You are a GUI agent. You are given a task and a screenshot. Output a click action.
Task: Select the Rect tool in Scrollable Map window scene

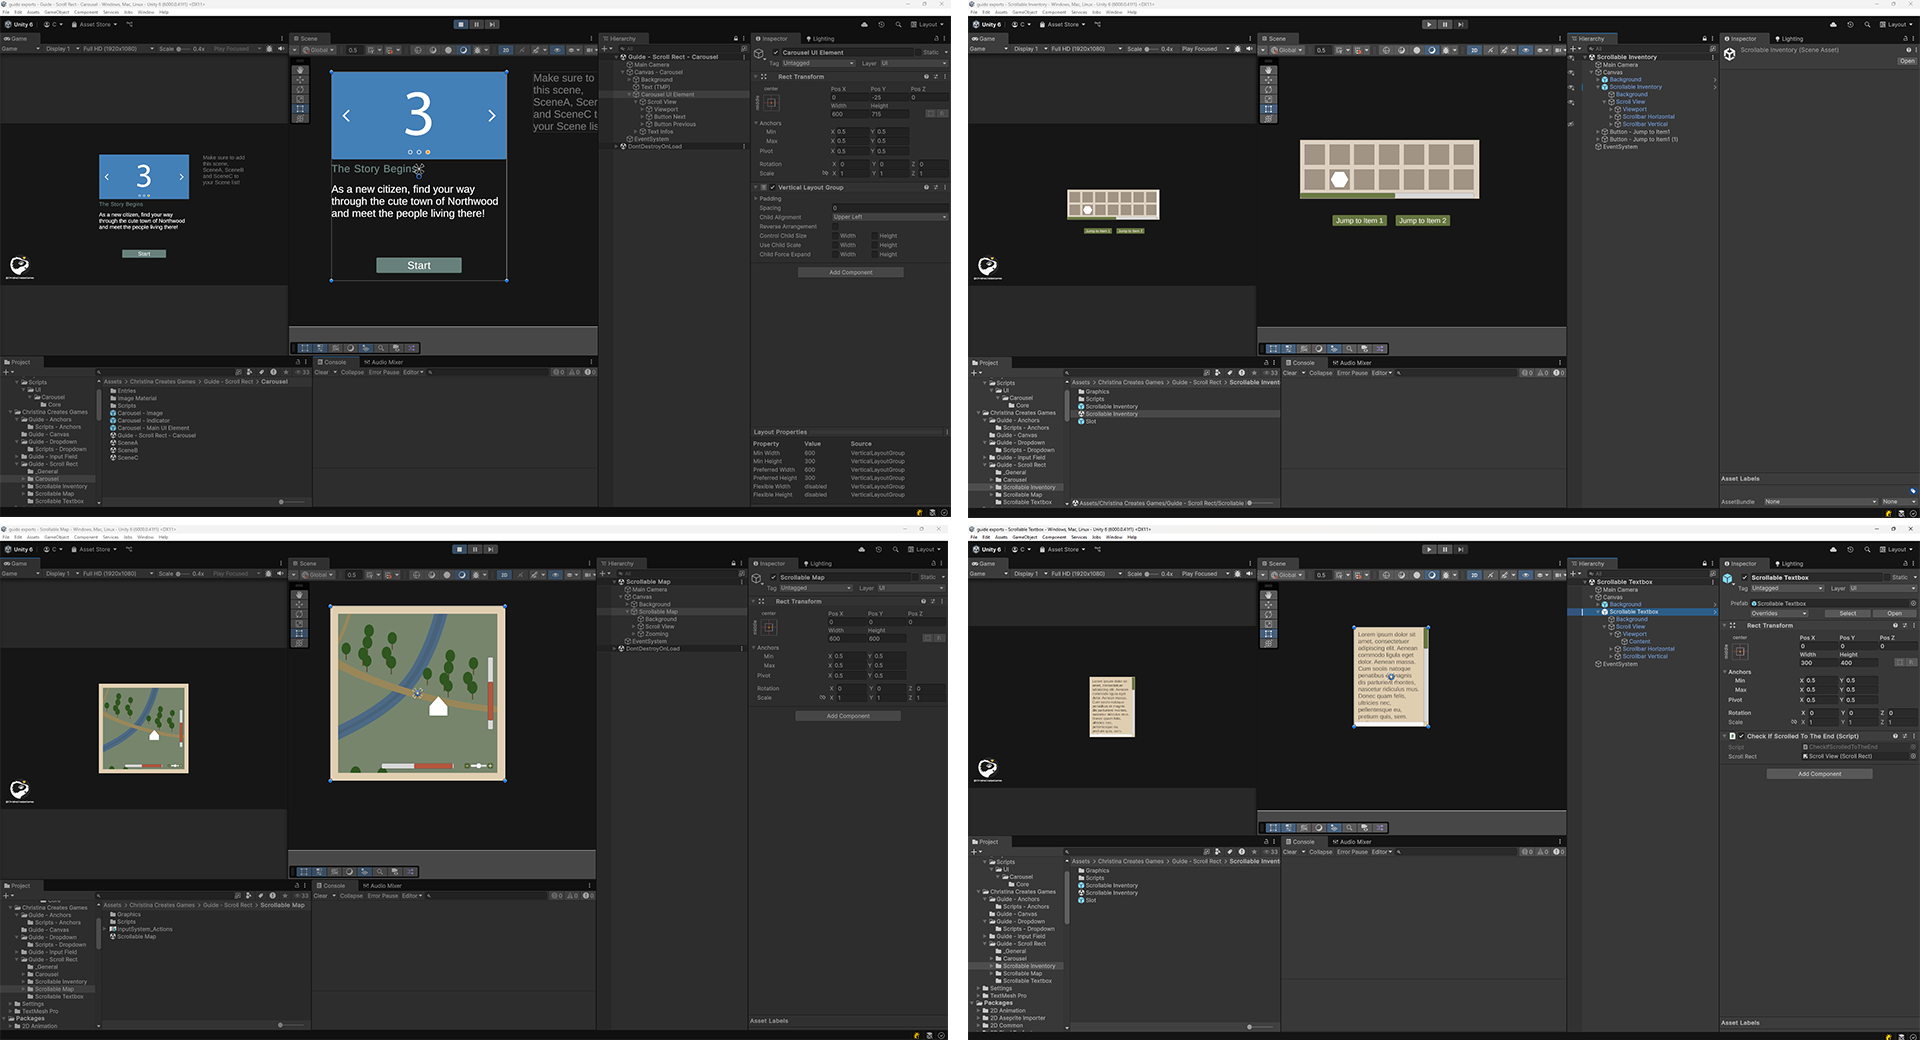tap(299, 634)
